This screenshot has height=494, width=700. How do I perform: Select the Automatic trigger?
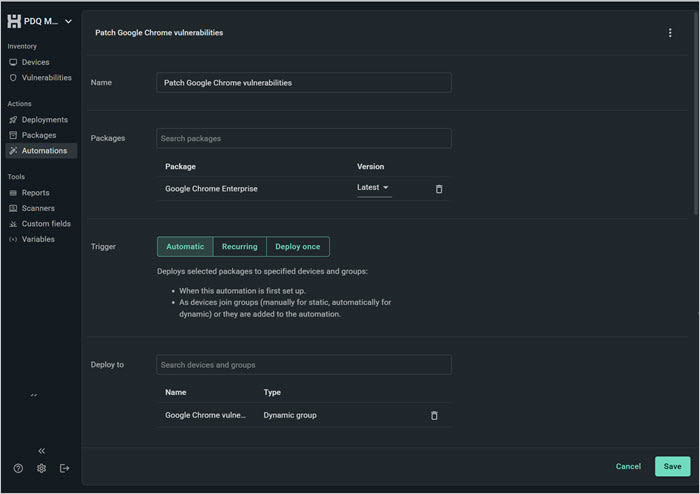(x=185, y=247)
